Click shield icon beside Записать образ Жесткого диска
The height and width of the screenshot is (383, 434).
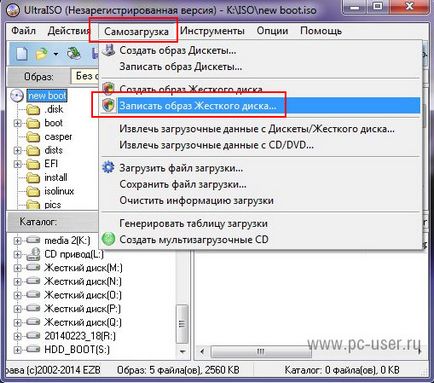point(108,106)
